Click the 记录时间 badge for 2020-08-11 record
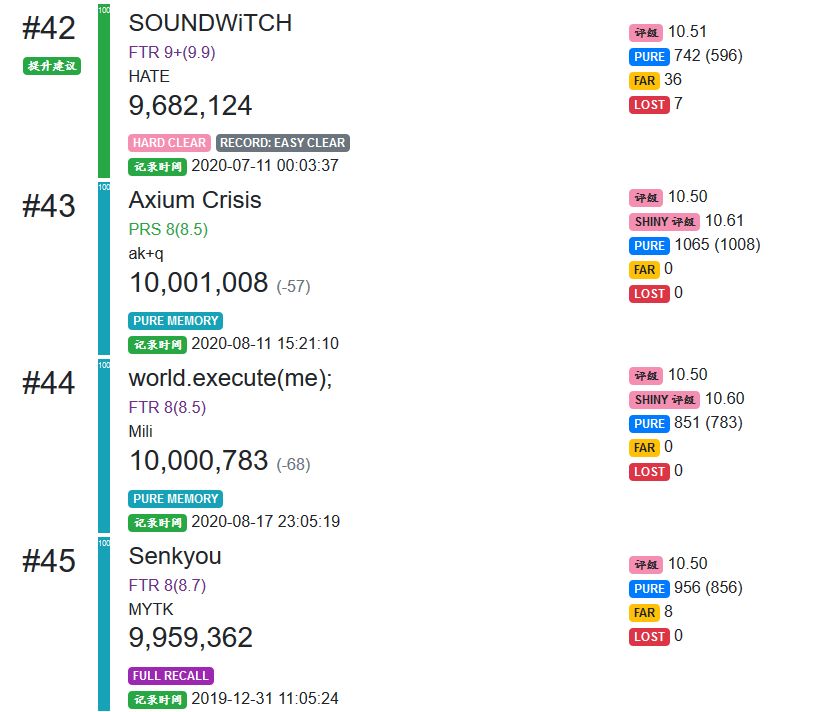 pyautogui.click(x=157, y=345)
